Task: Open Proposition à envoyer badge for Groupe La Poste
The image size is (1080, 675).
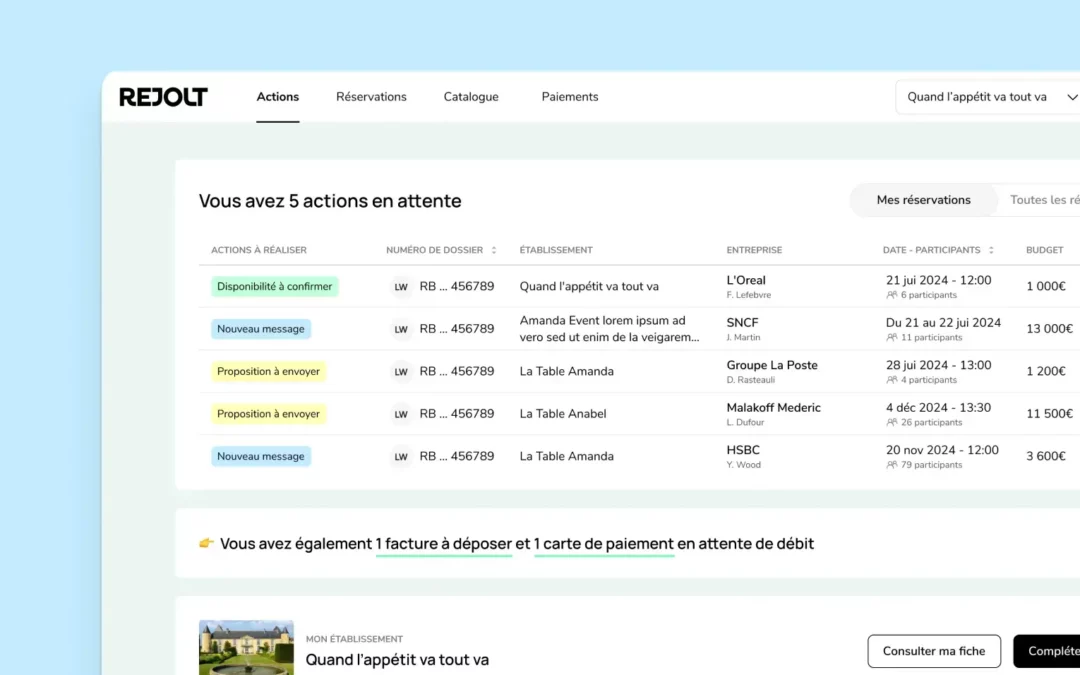Action: [x=268, y=371]
